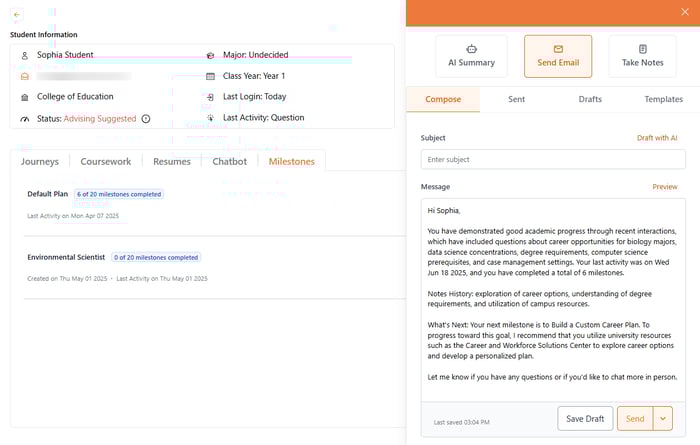This screenshot has width=700, height=445.
Task: Switch to the Compose tab
Action: pos(443,99)
